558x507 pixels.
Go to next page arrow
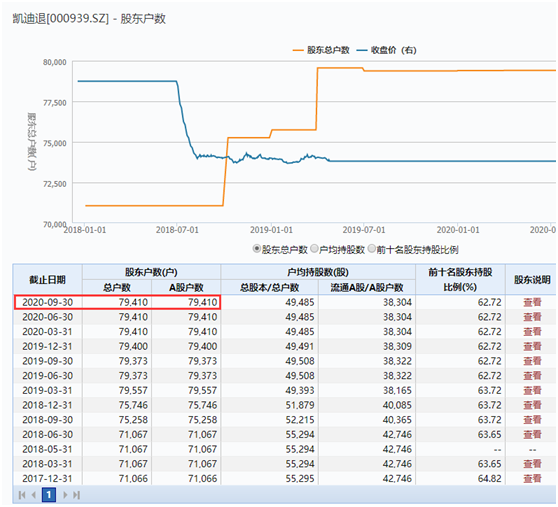pyautogui.click(x=65, y=495)
